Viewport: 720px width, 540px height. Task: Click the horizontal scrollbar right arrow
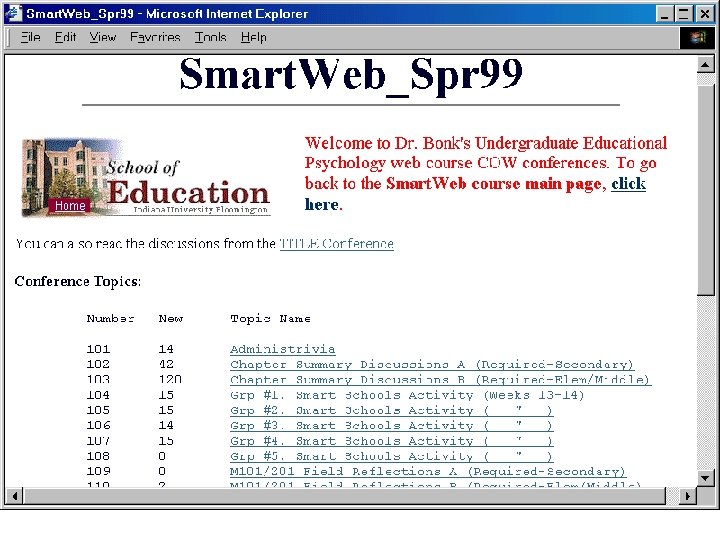point(687,496)
